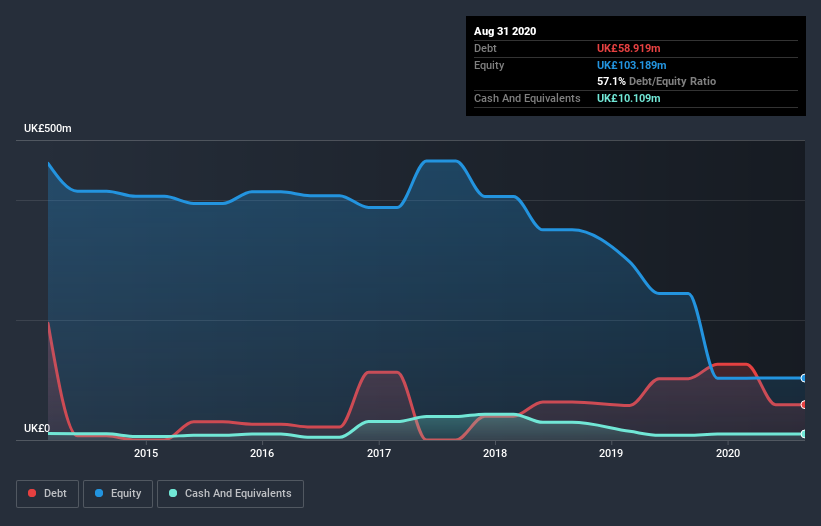Click the UK£500m y-axis label
The height and width of the screenshot is (526, 821).
pos(48,128)
